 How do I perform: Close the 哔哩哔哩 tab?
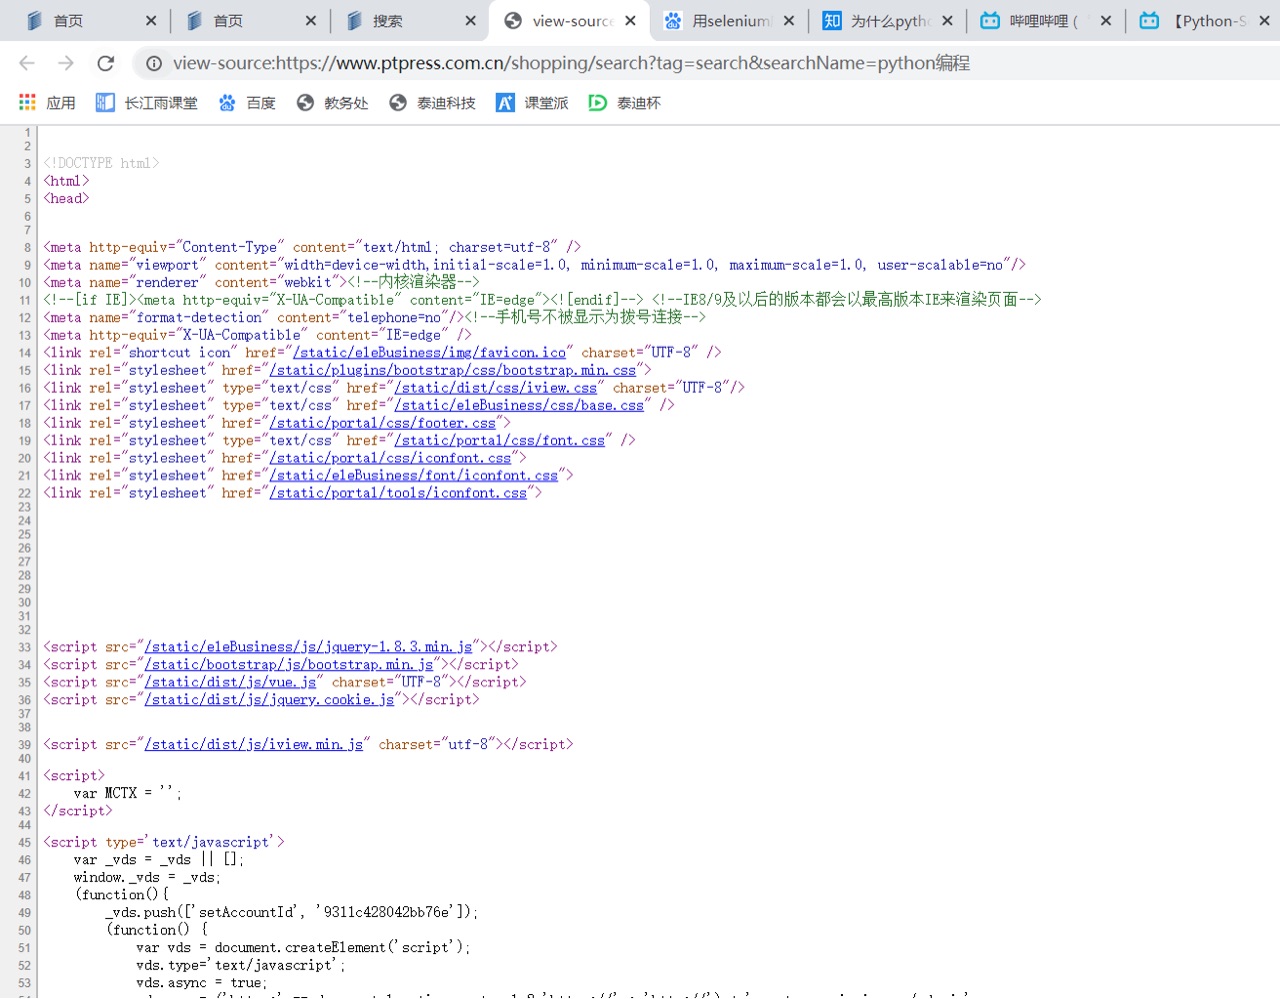coord(1105,20)
